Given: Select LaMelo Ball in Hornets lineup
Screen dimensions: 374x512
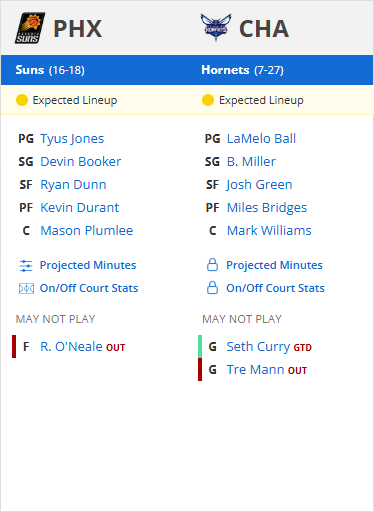Looking at the screenshot, I should coord(261,139).
